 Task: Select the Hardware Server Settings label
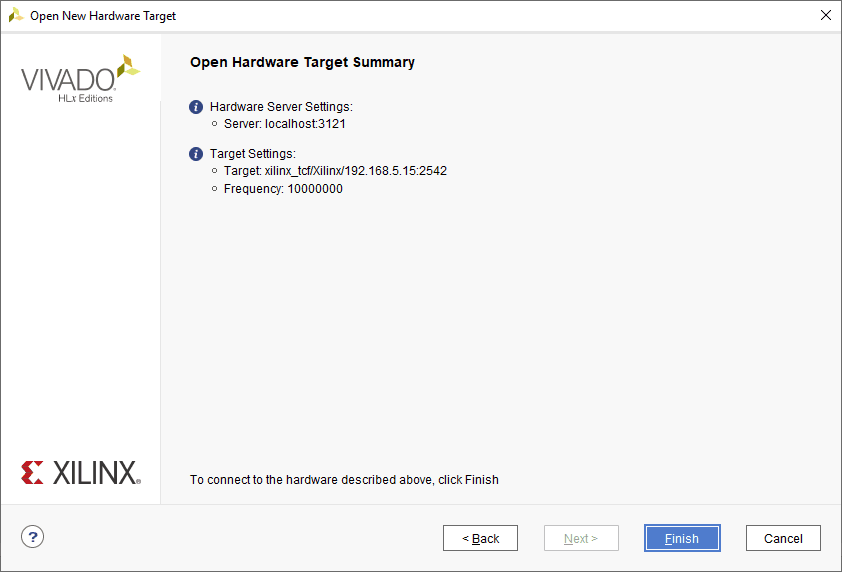(281, 107)
